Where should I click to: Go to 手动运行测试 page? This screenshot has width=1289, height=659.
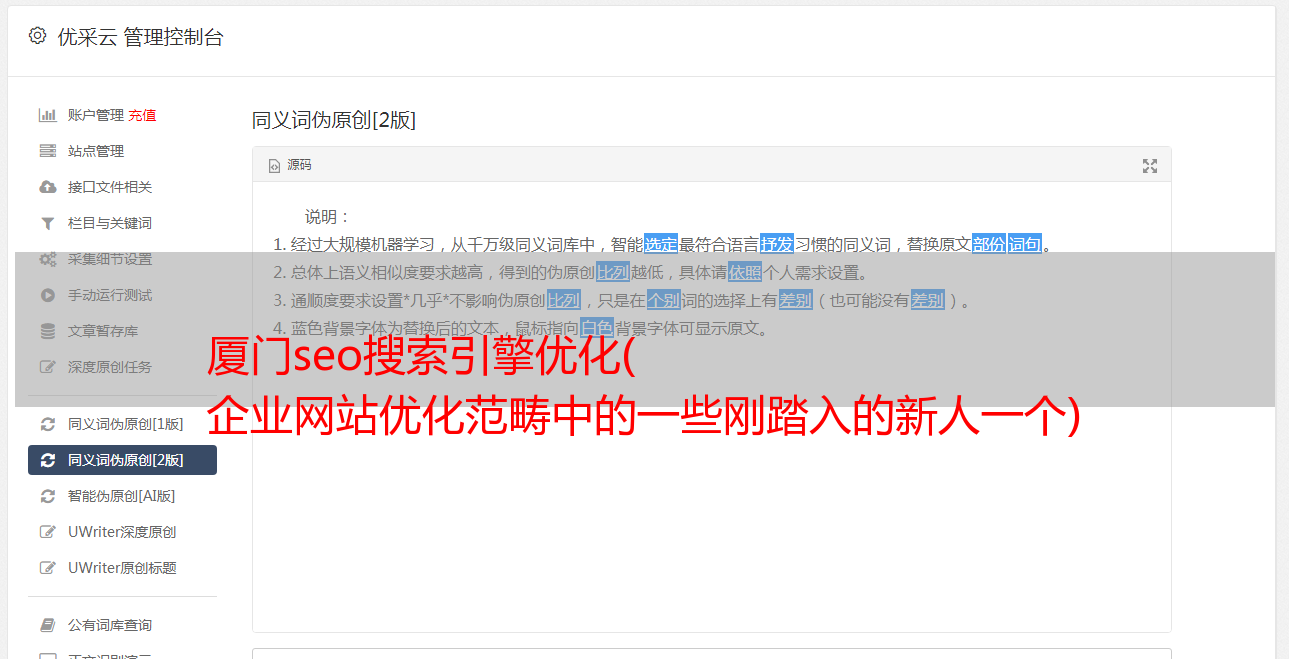(x=122, y=295)
